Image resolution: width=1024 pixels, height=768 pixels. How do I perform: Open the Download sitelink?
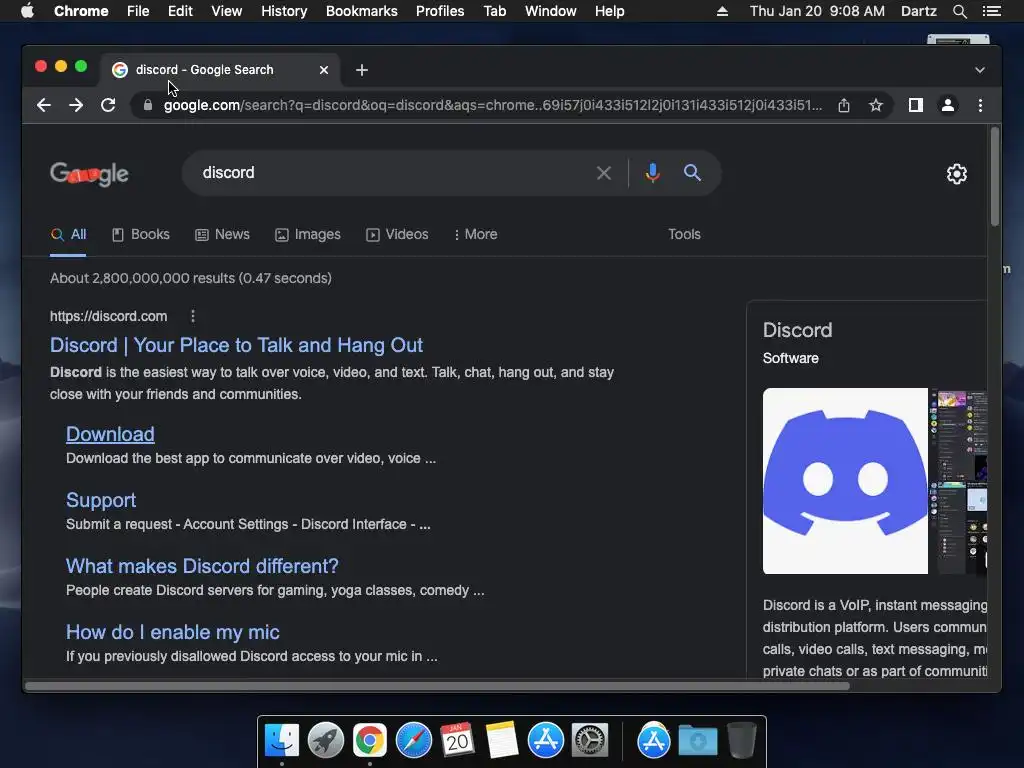click(110, 434)
